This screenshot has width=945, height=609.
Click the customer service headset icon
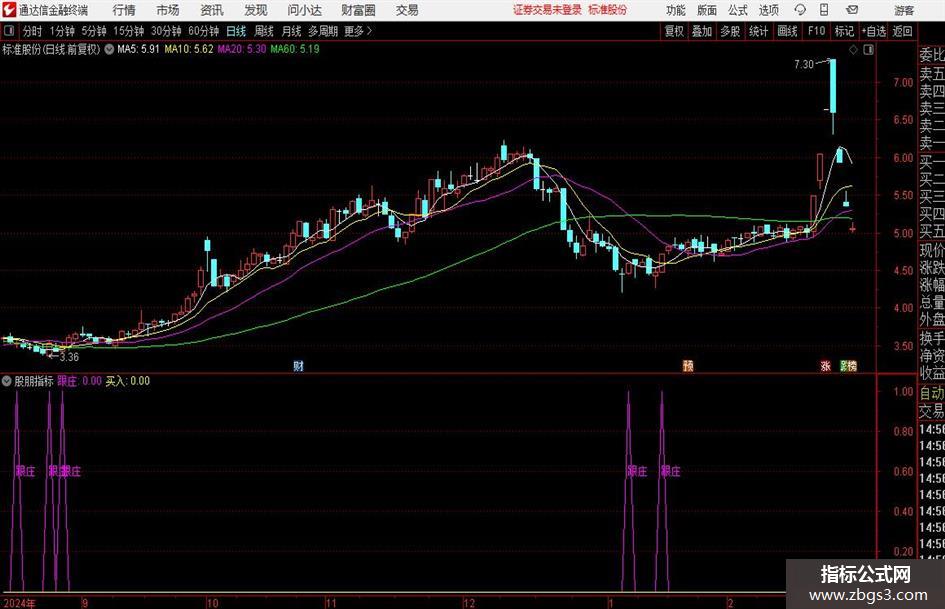tap(800, 10)
